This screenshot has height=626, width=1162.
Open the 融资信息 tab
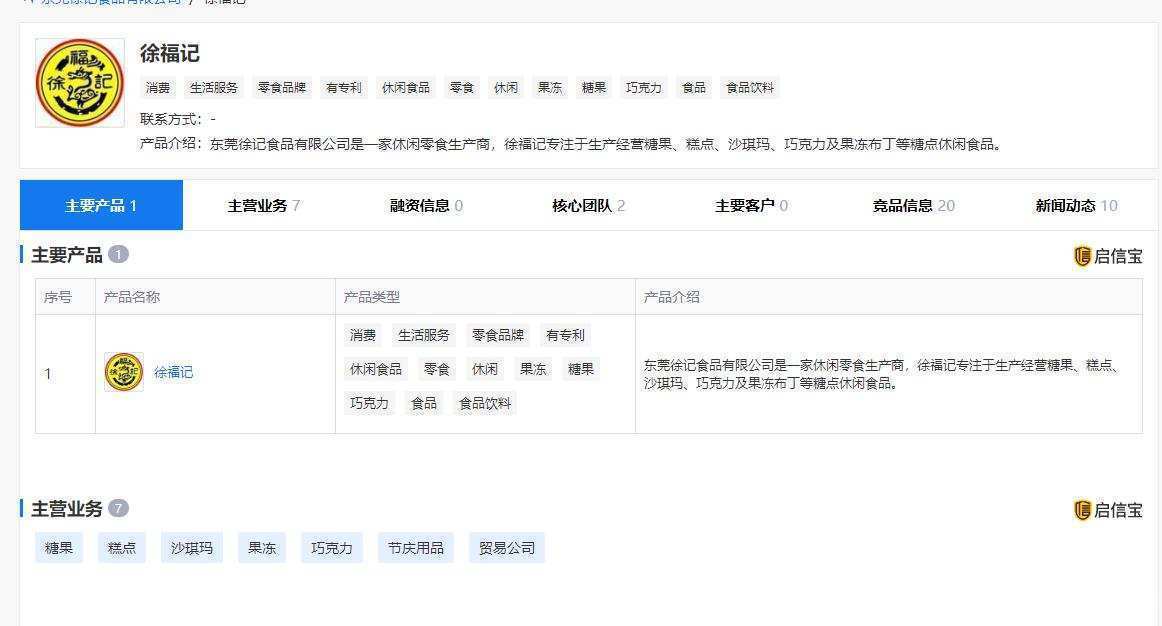pyautogui.click(x=420, y=204)
